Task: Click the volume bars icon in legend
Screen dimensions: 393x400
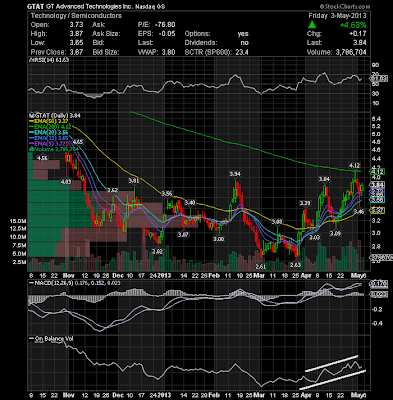Action: [x=30, y=150]
